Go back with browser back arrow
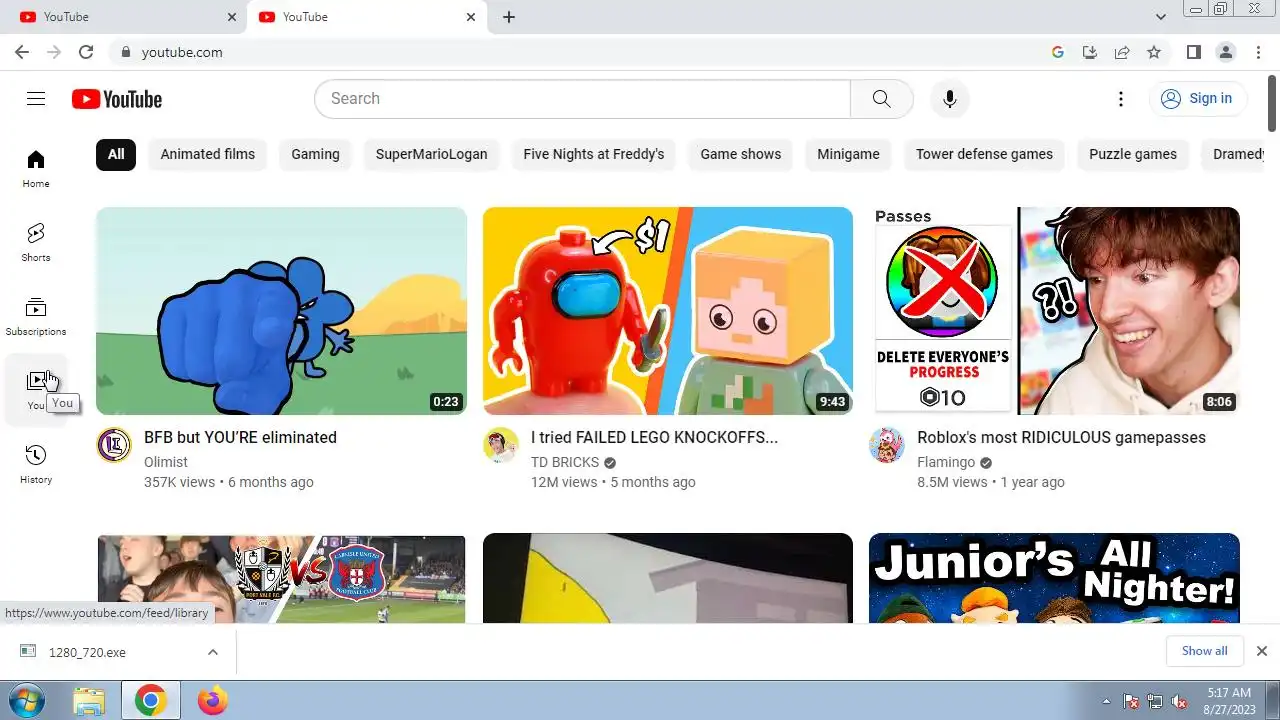Image resolution: width=1280 pixels, height=720 pixels. (22, 52)
